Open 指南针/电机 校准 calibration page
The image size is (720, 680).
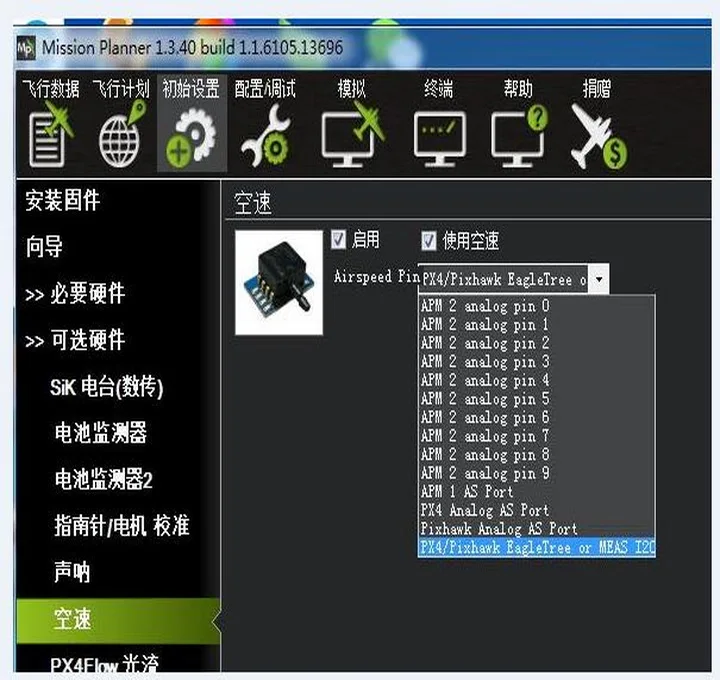122,526
